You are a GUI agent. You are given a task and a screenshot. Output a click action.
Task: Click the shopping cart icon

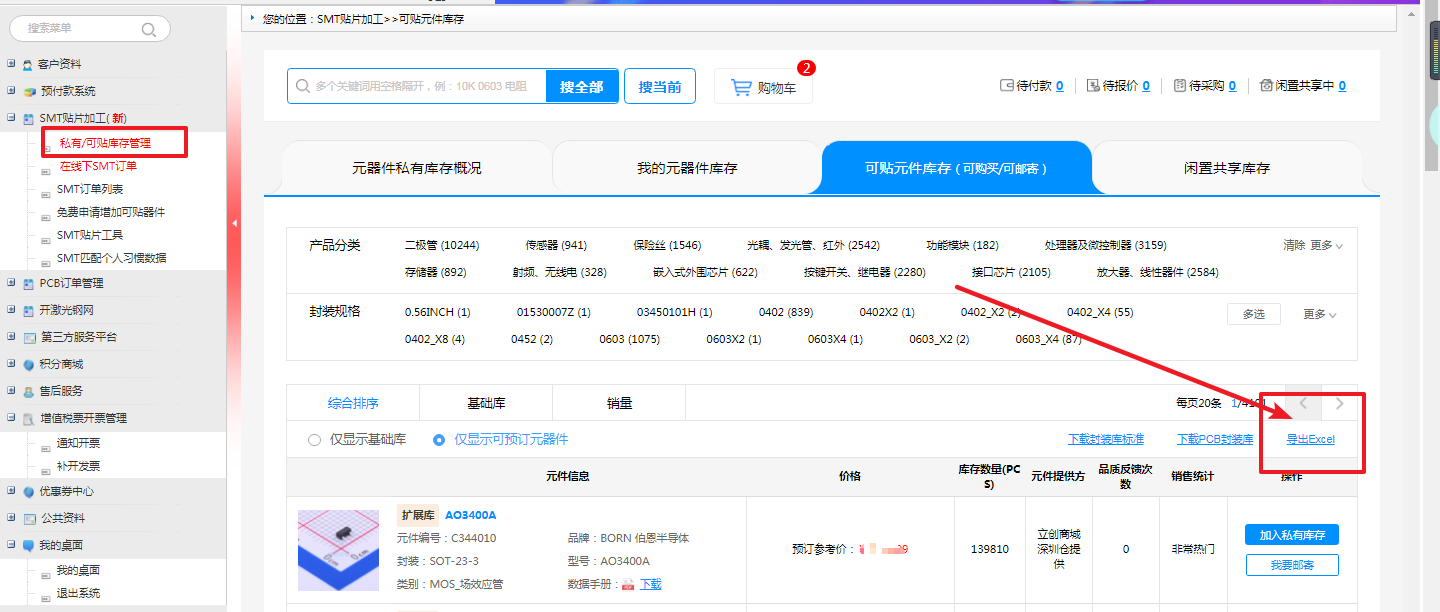tap(741, 88)
